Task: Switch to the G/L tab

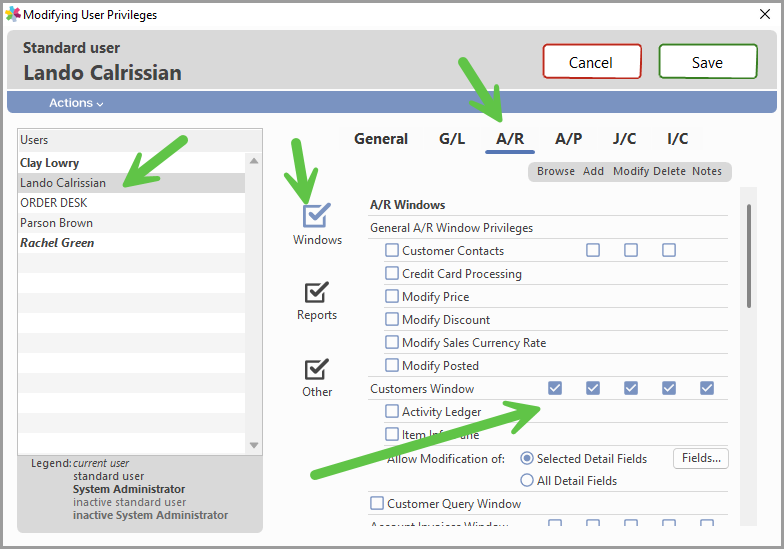Action: pyautogui.click(x=452, y=138)
